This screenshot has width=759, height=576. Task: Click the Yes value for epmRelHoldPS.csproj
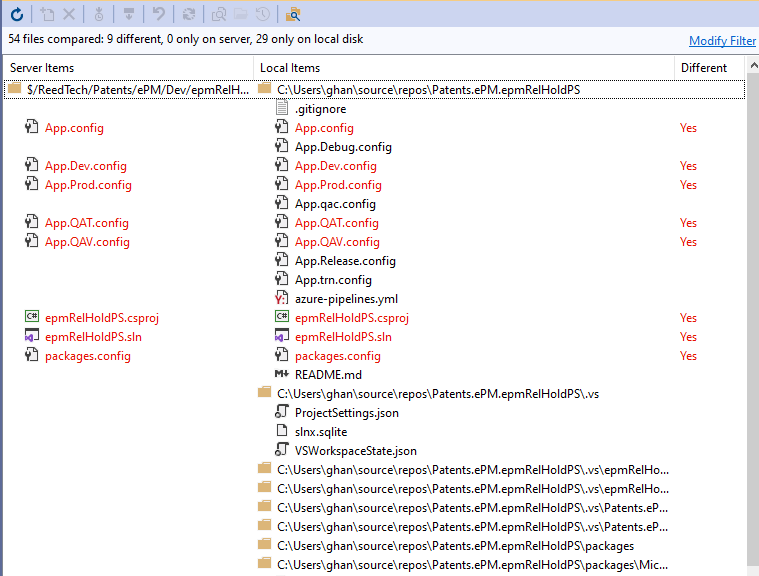[688, 318]
